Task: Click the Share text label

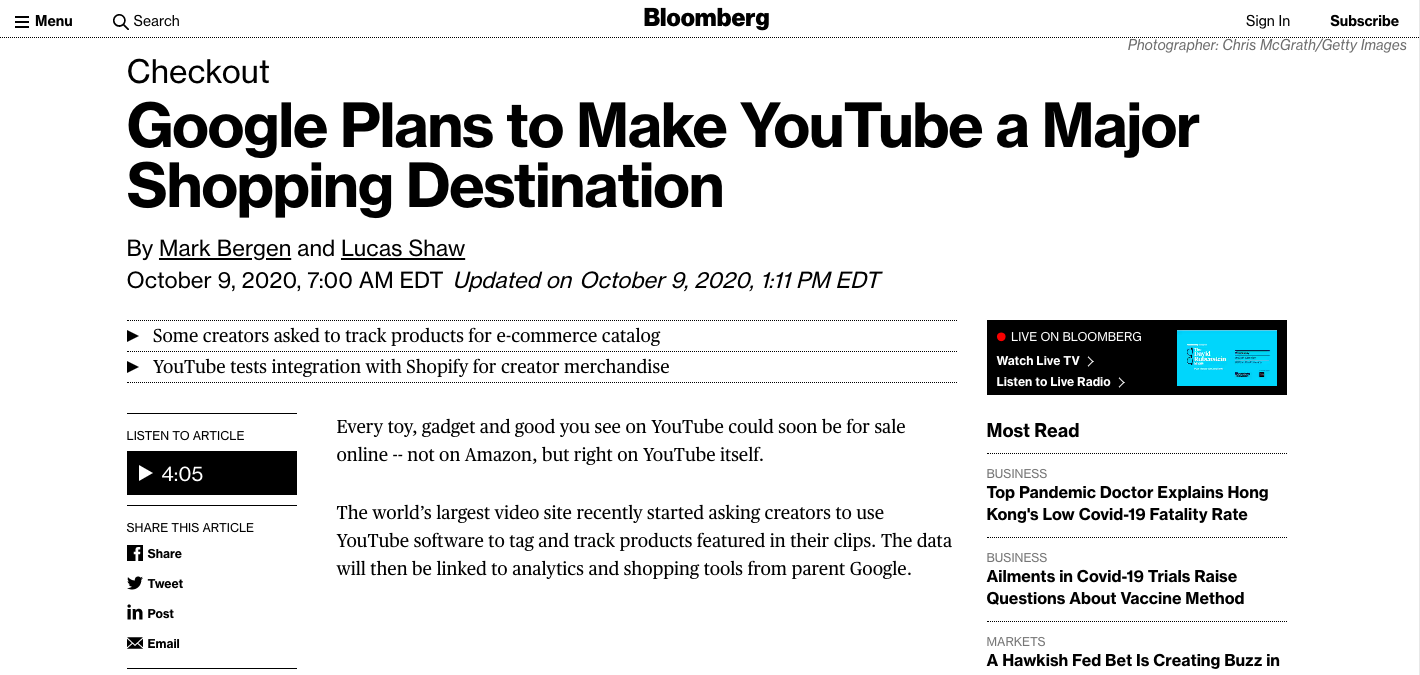Action: tap(164, 553)
